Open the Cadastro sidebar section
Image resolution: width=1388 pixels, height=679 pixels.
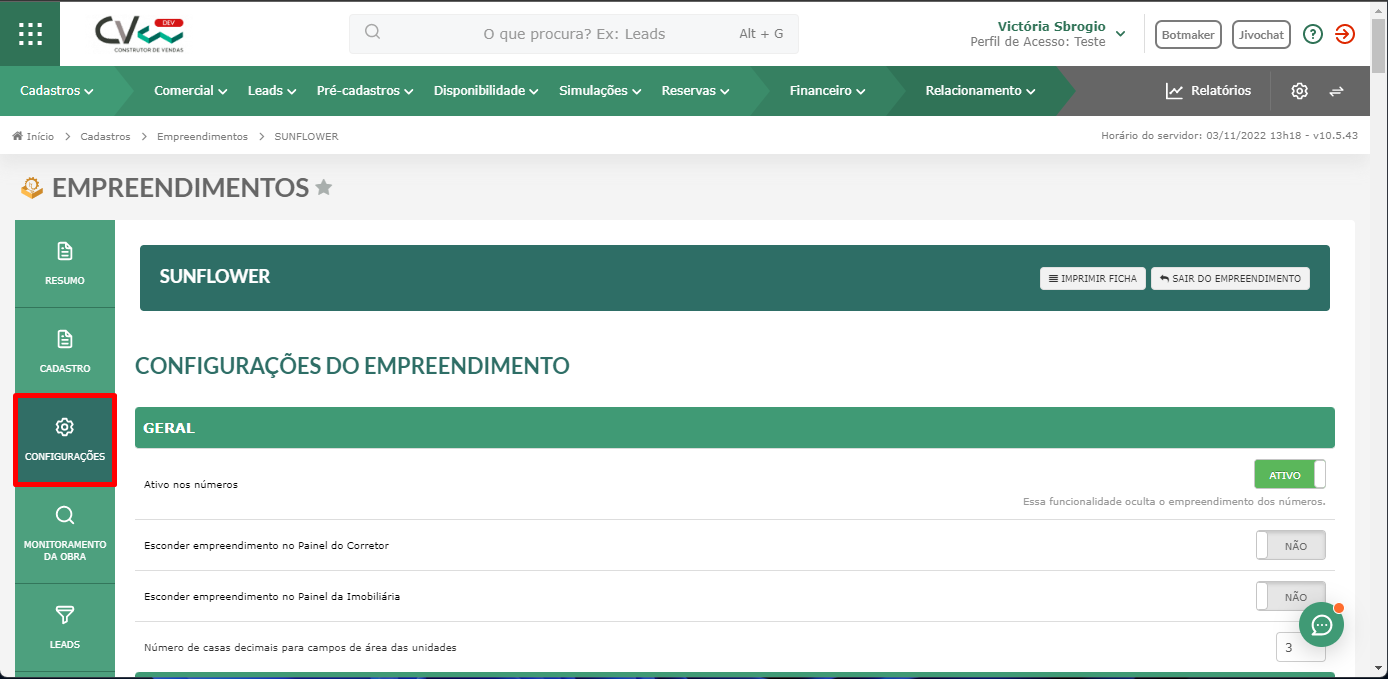point(65,352)
